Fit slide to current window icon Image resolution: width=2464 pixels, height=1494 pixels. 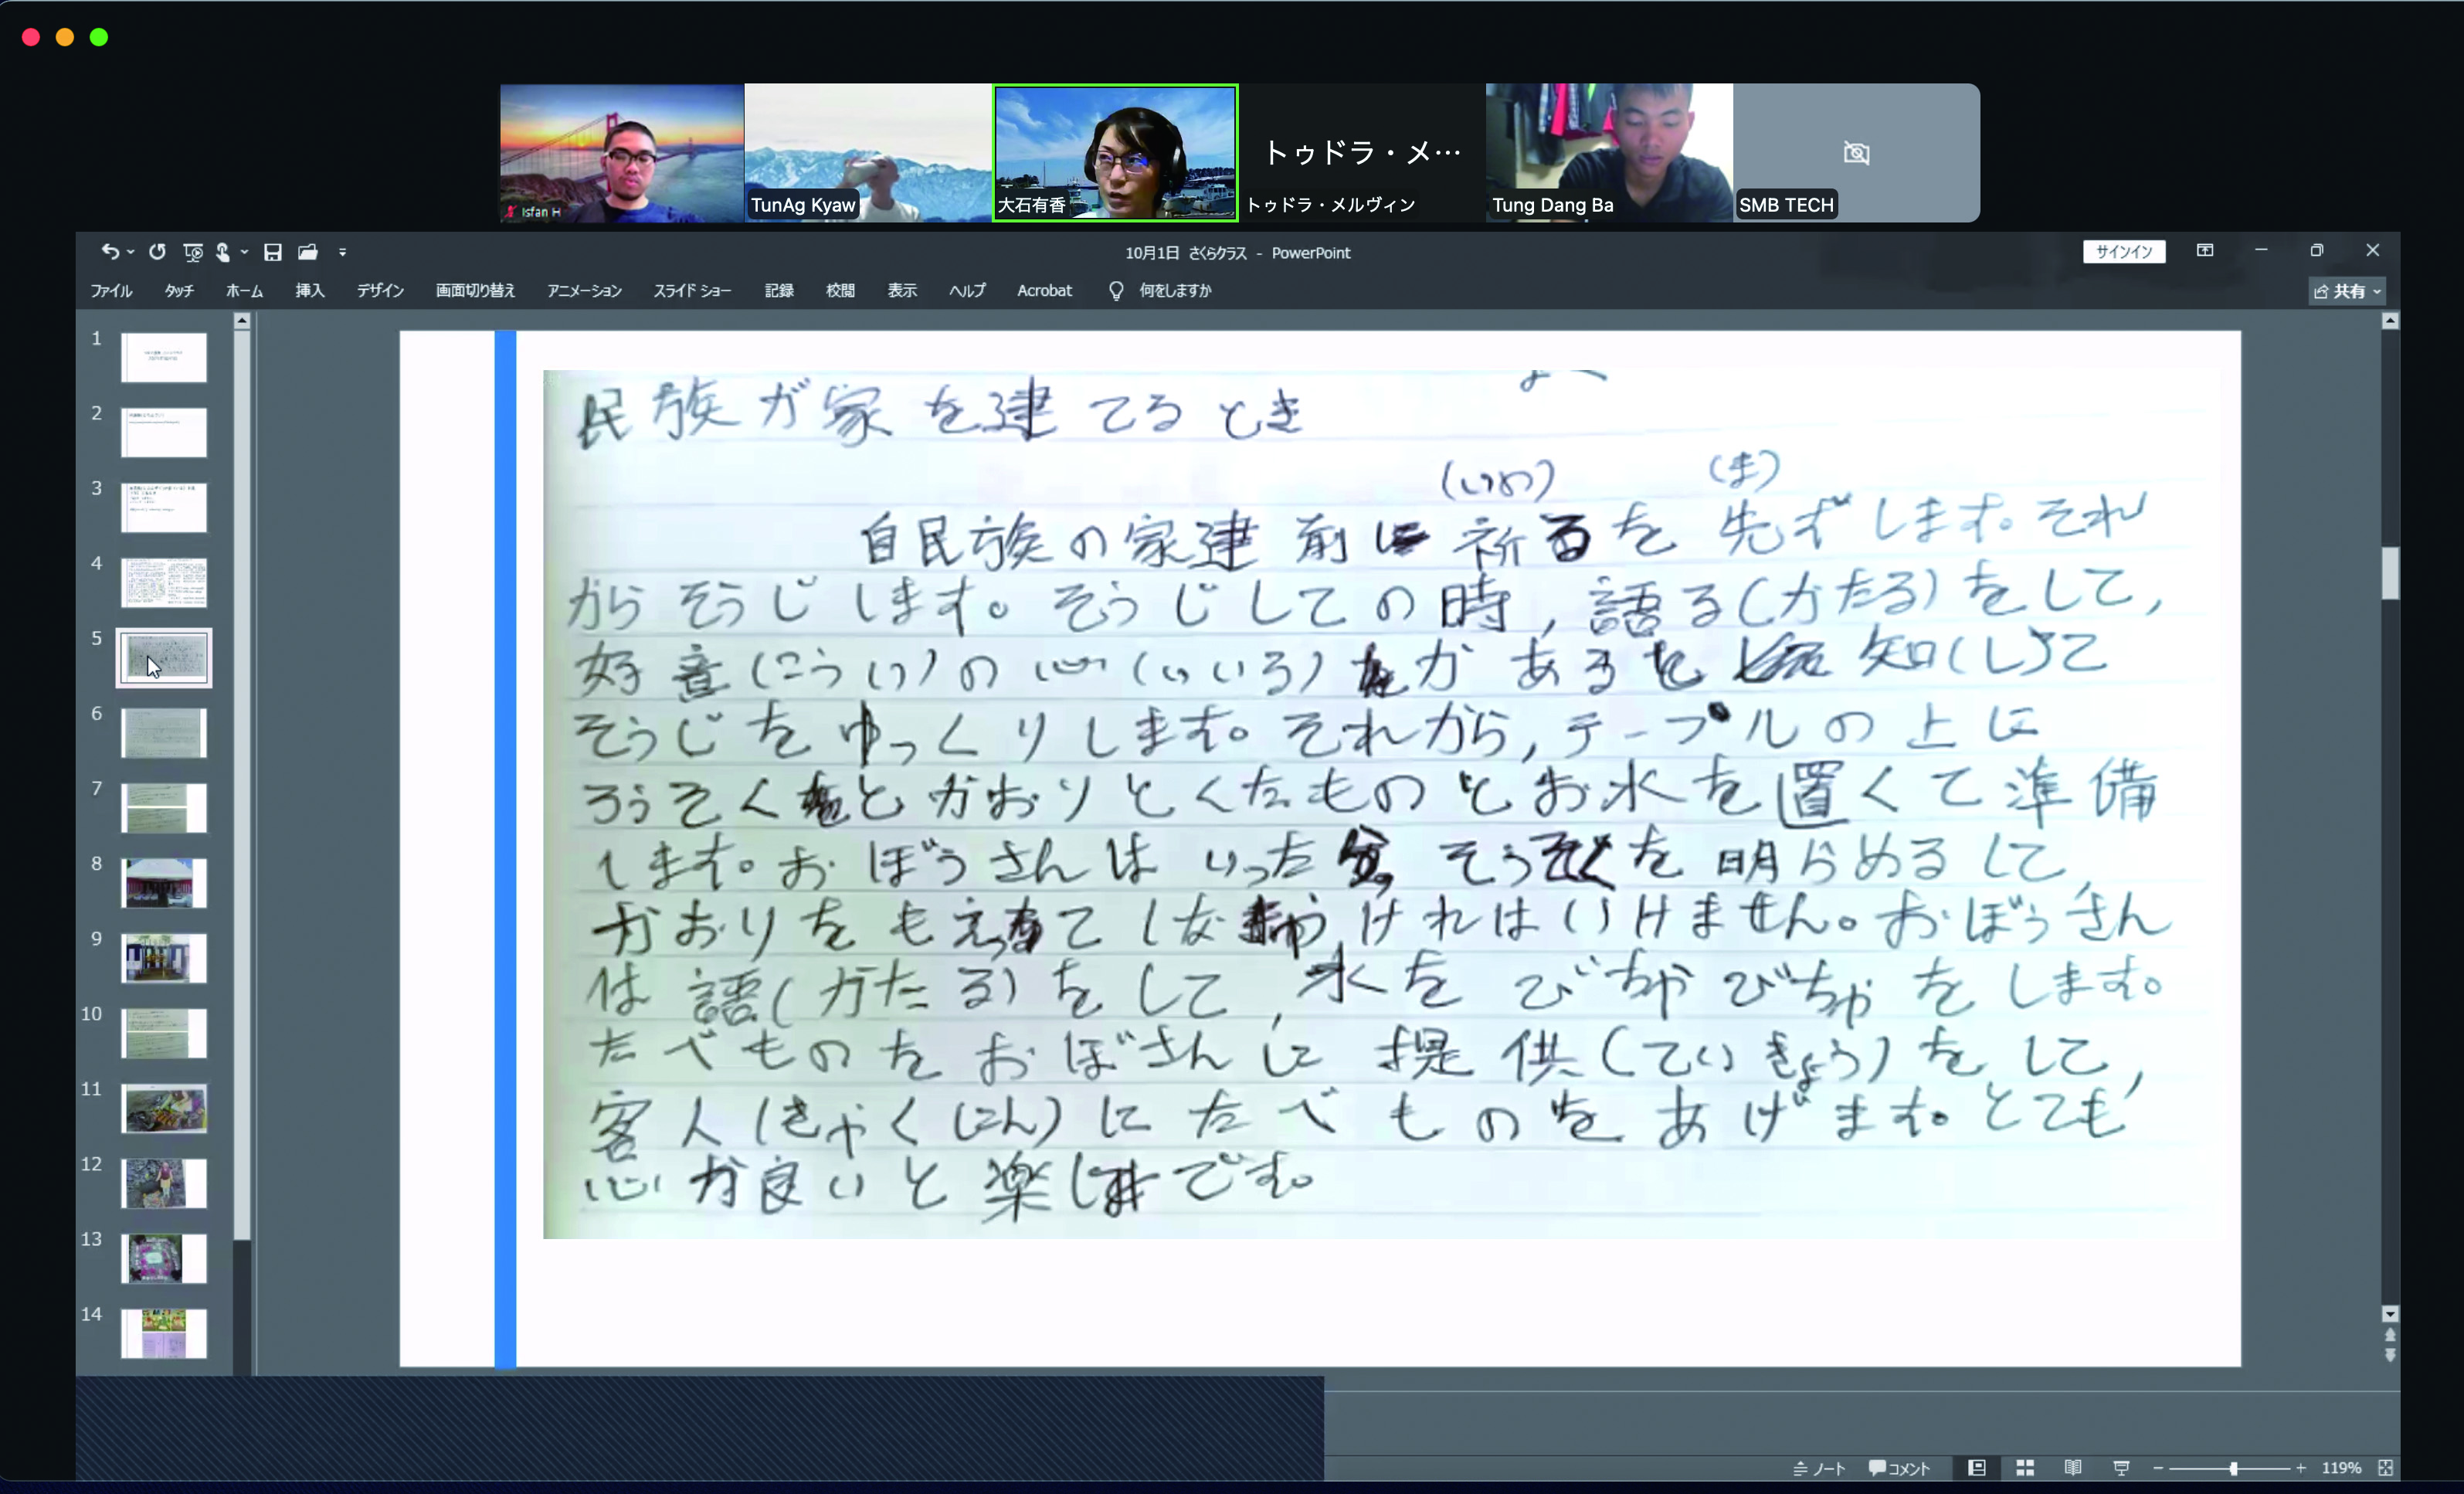tap(2386, 1468)
